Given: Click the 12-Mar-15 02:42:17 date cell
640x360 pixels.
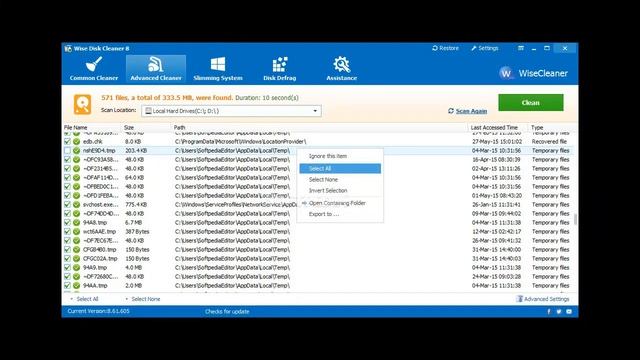Looking at the screenshot, I should click(497, 231).
